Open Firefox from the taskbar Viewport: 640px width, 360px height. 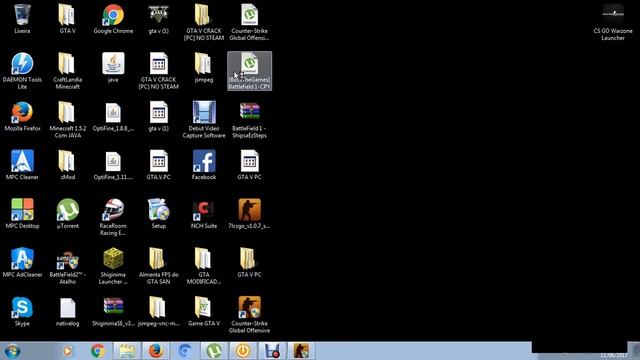tap(156, 351)
